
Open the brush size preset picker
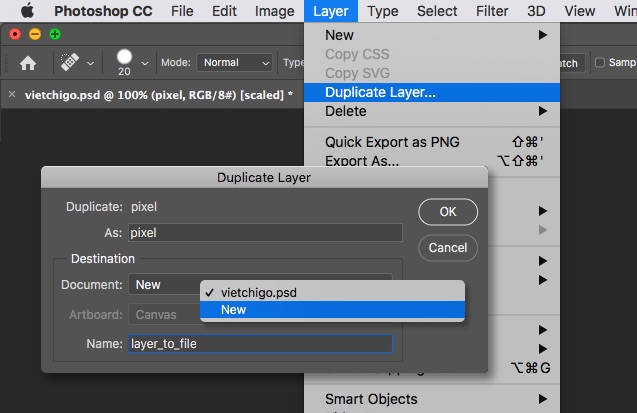click(146, 62)
